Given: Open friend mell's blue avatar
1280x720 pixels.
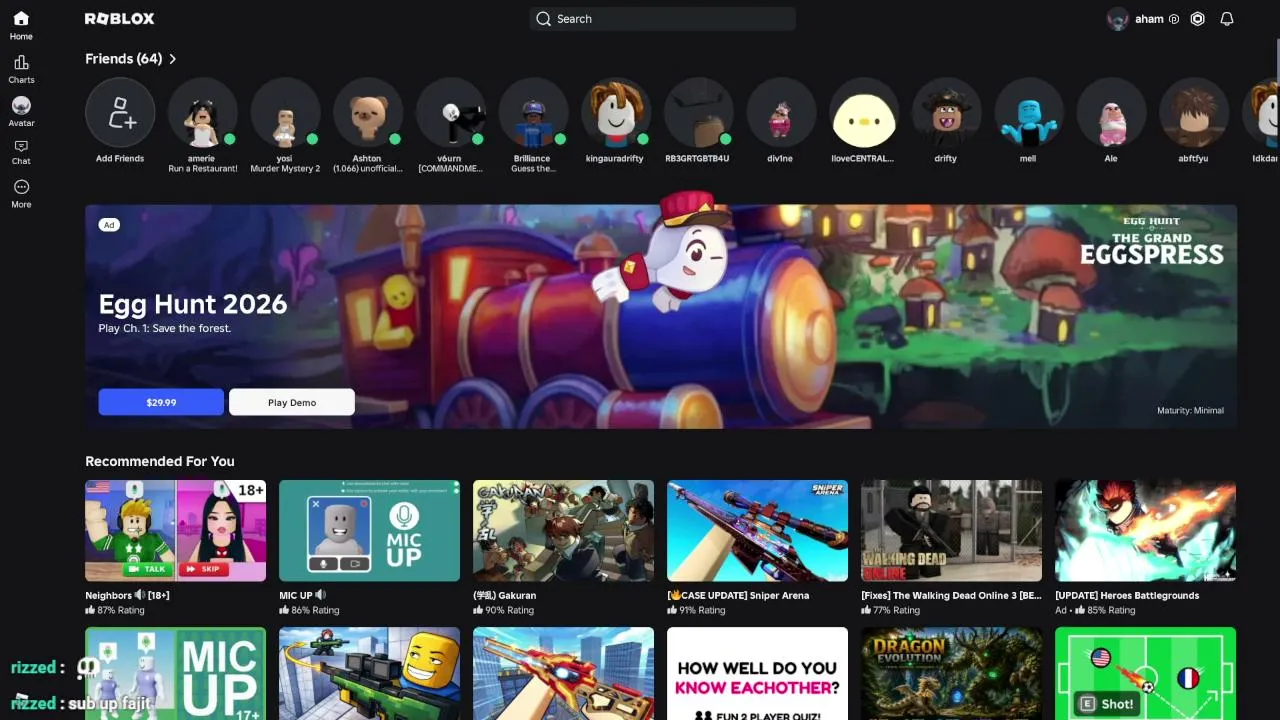Looking at the screenshot, I should point(1030,113).
